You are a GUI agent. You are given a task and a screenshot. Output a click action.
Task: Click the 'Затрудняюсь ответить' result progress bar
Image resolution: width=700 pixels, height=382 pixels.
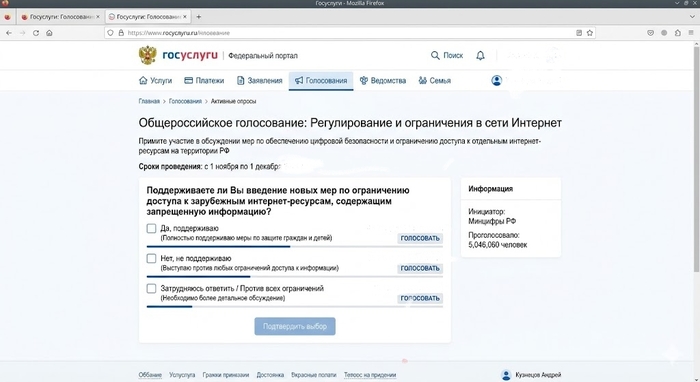pos(295,307)
